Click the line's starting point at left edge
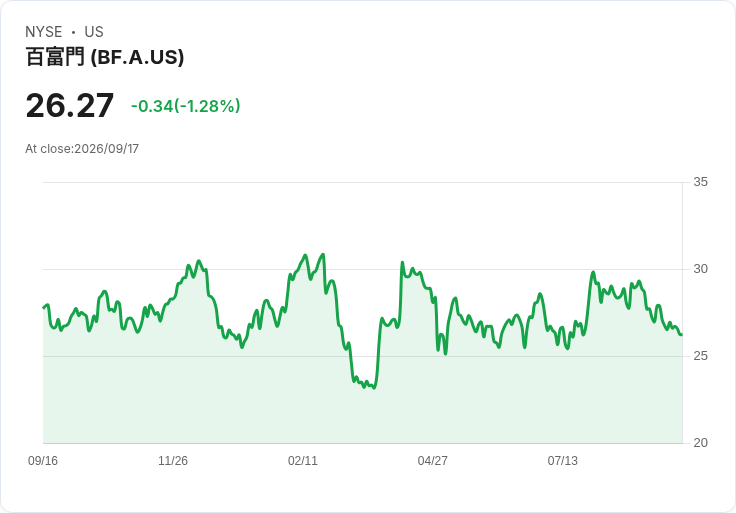This screenshot has width=736, height=513. [44, 308]
